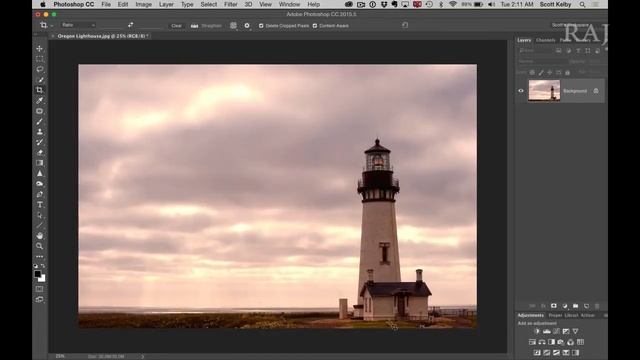This screenshot has width=640, height=360.
Task: Create a new layer icon
Action: pos(587,306)
